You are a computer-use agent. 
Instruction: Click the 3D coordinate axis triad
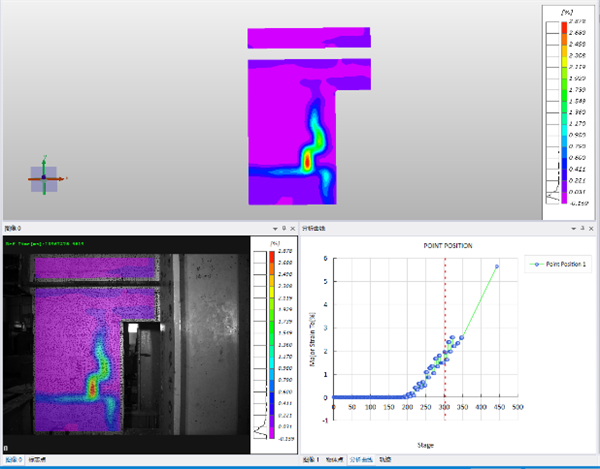coord(44,176)
